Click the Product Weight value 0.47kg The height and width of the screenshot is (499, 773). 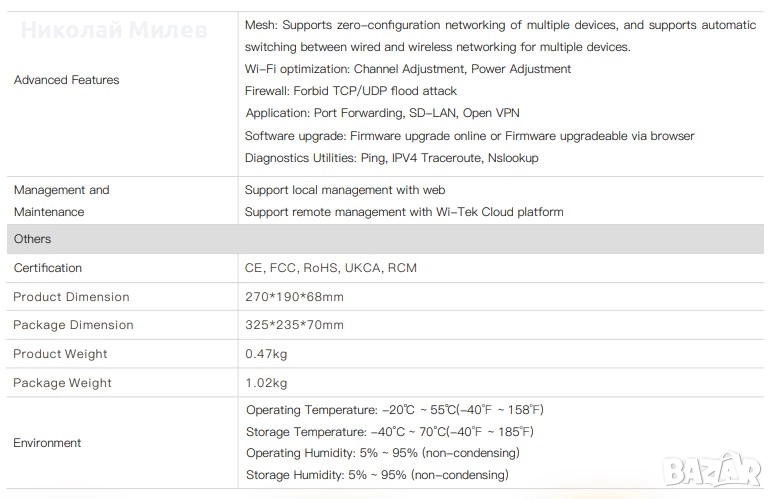pyautogui.click(x=266, y=354)
